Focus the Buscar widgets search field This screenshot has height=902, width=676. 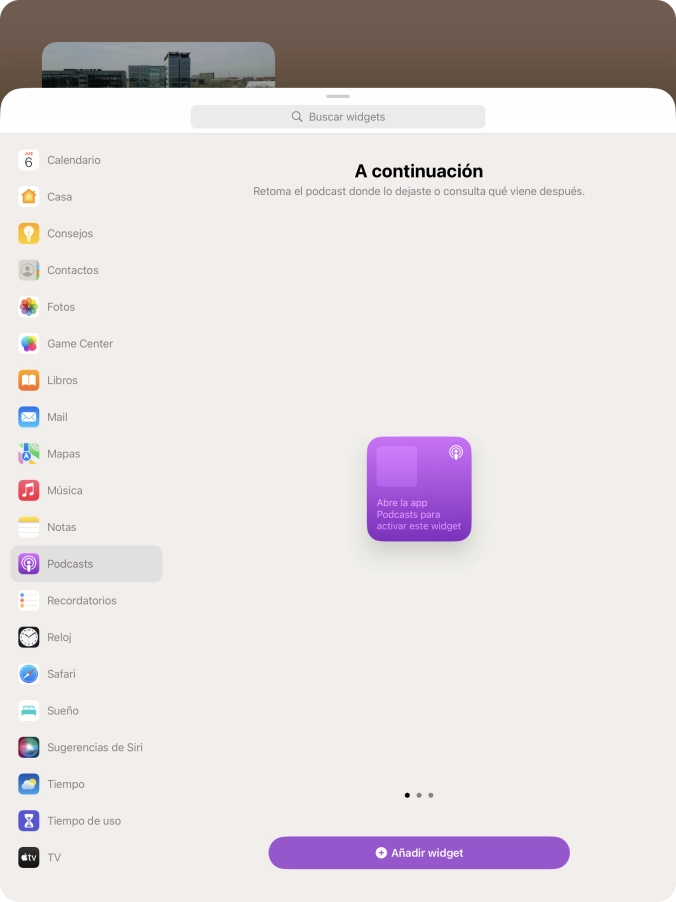pos(338,117)
